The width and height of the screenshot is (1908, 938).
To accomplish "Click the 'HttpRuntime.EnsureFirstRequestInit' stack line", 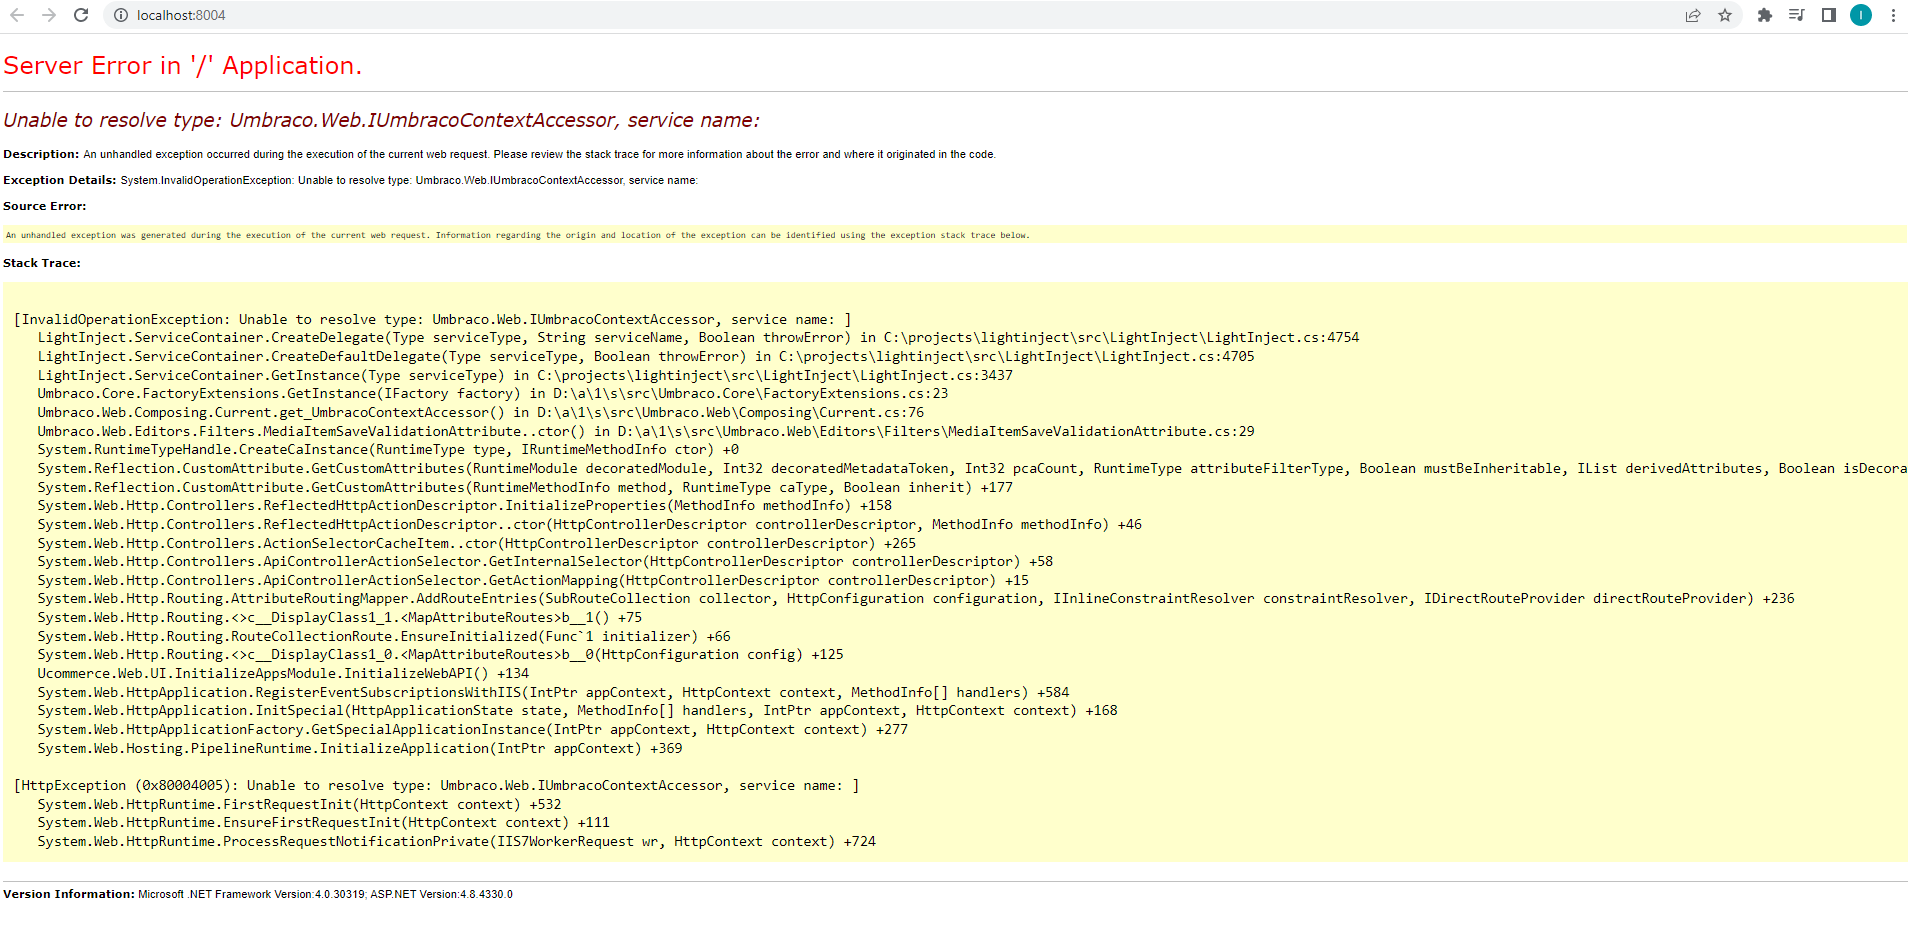I will tap(323, 823).
